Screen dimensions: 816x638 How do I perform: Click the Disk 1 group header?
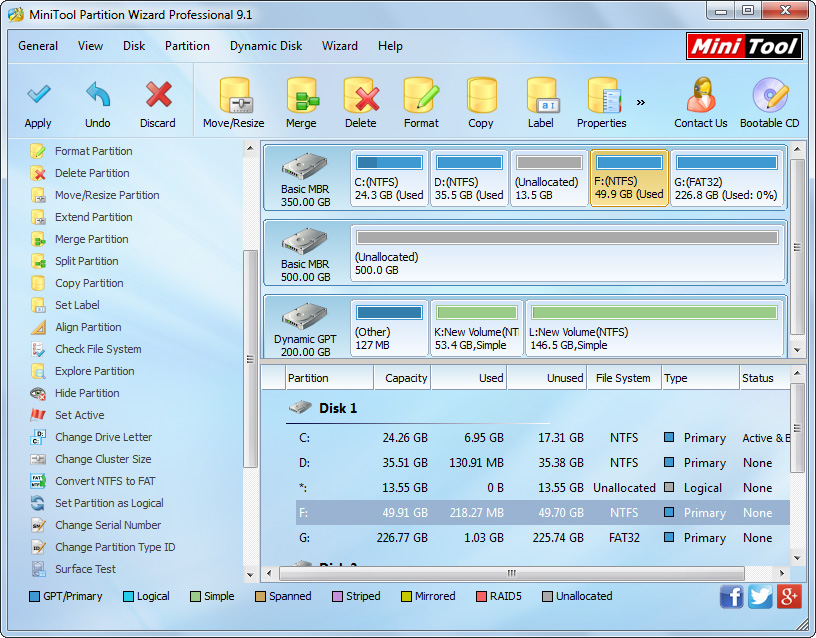[338, 408]
